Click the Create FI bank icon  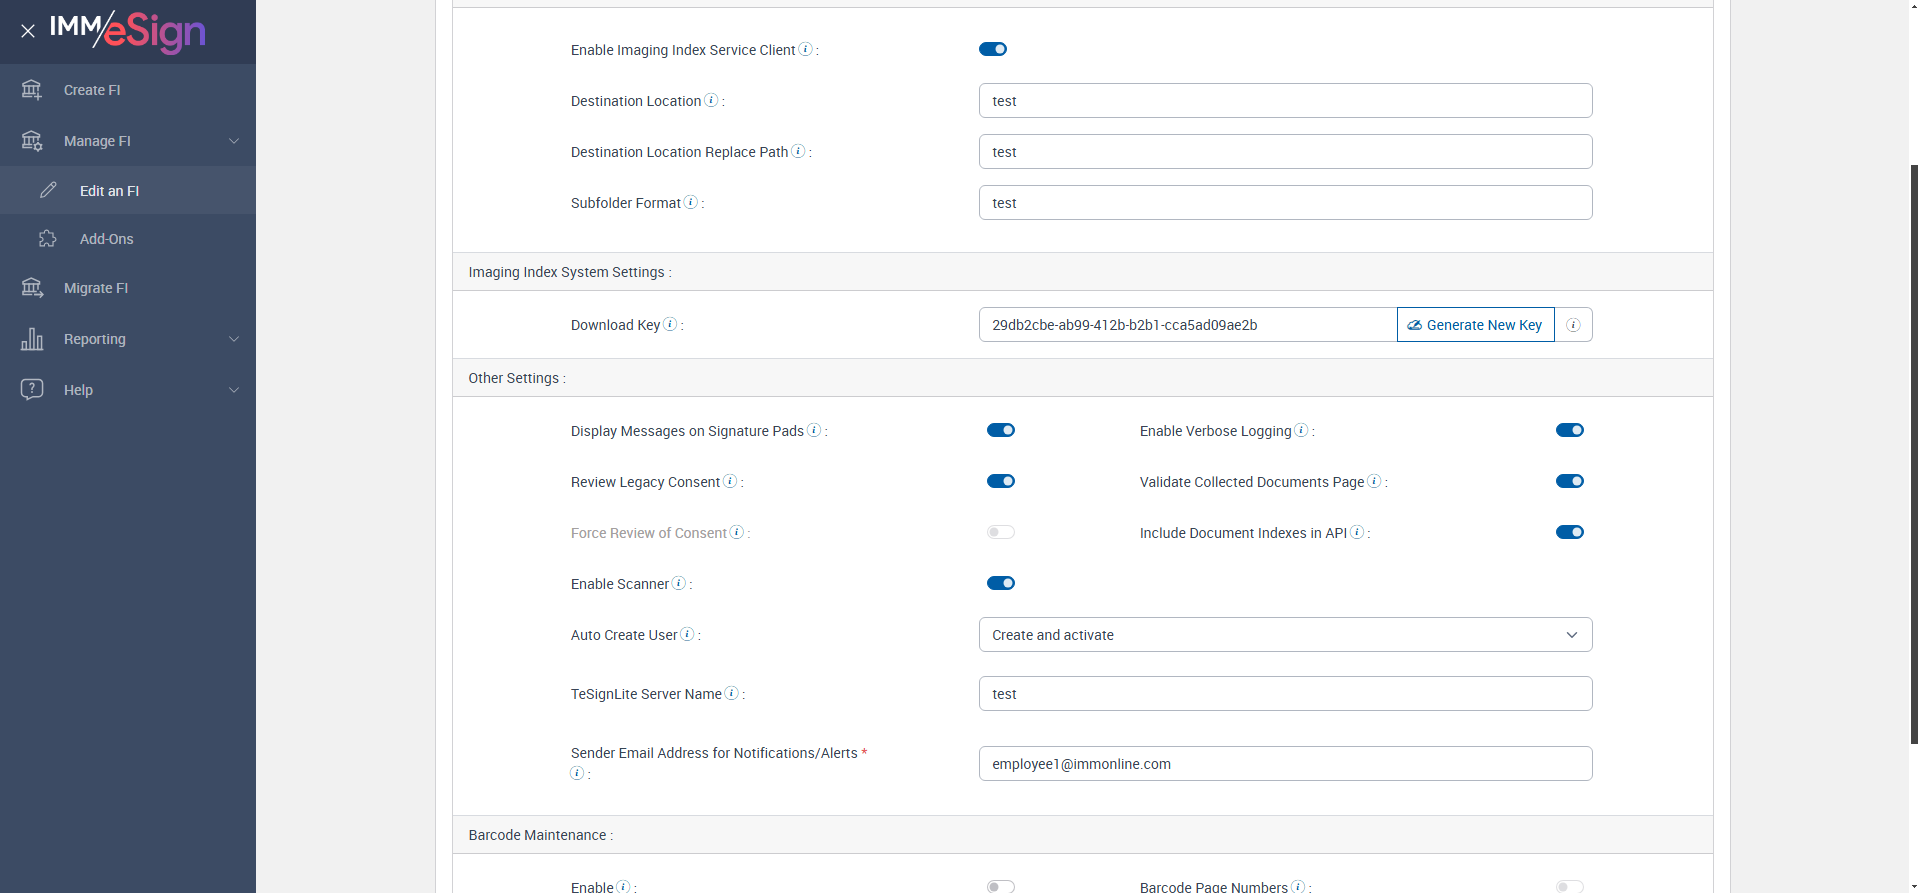32,90
